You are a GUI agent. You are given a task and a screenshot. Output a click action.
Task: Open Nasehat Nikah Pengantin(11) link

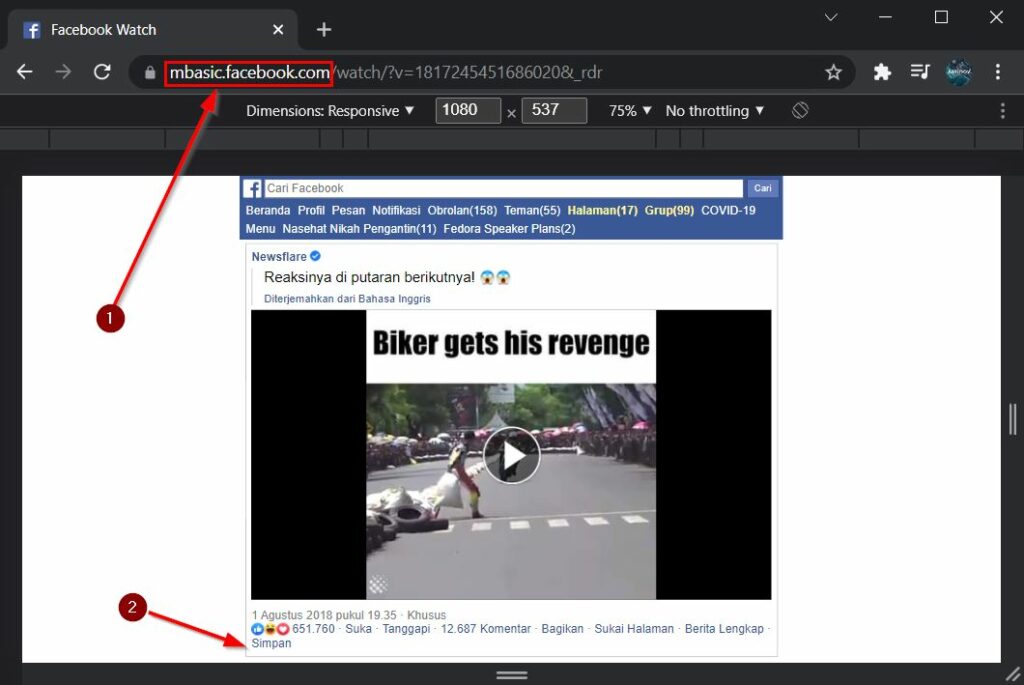coord(359,229)
